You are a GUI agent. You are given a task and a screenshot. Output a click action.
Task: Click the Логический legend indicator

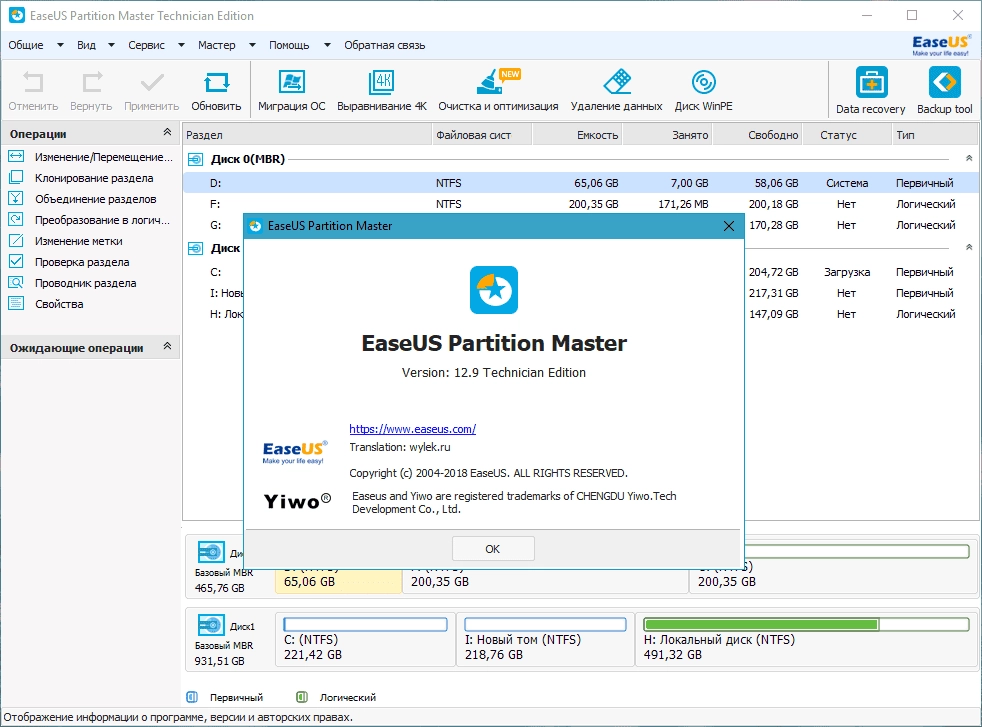(302, 697)
